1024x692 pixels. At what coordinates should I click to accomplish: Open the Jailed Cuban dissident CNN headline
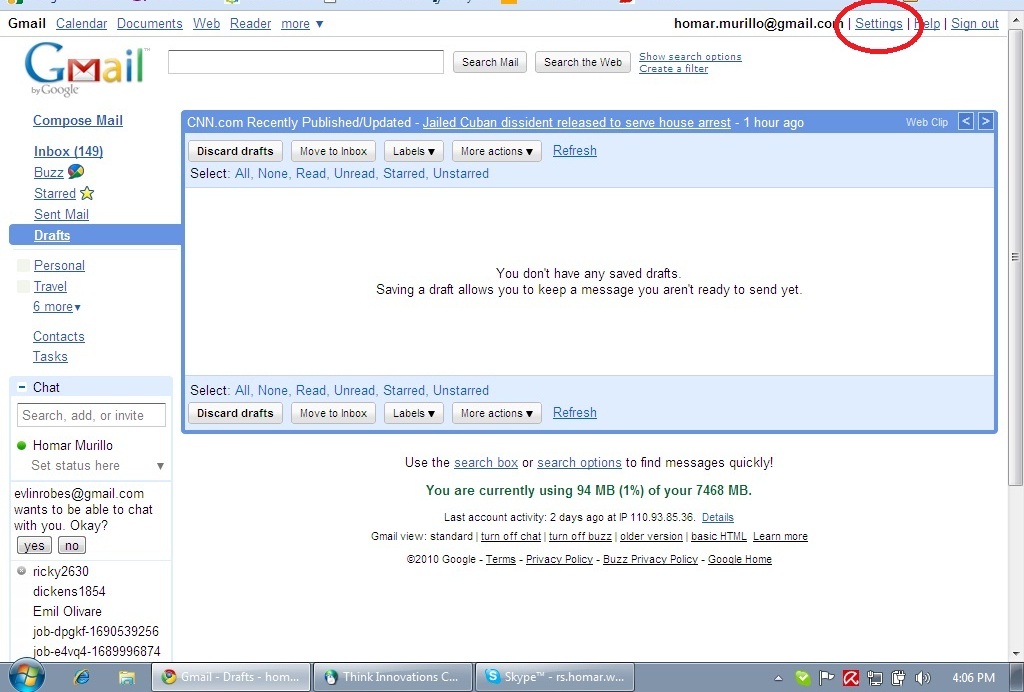tap(577, 122)
